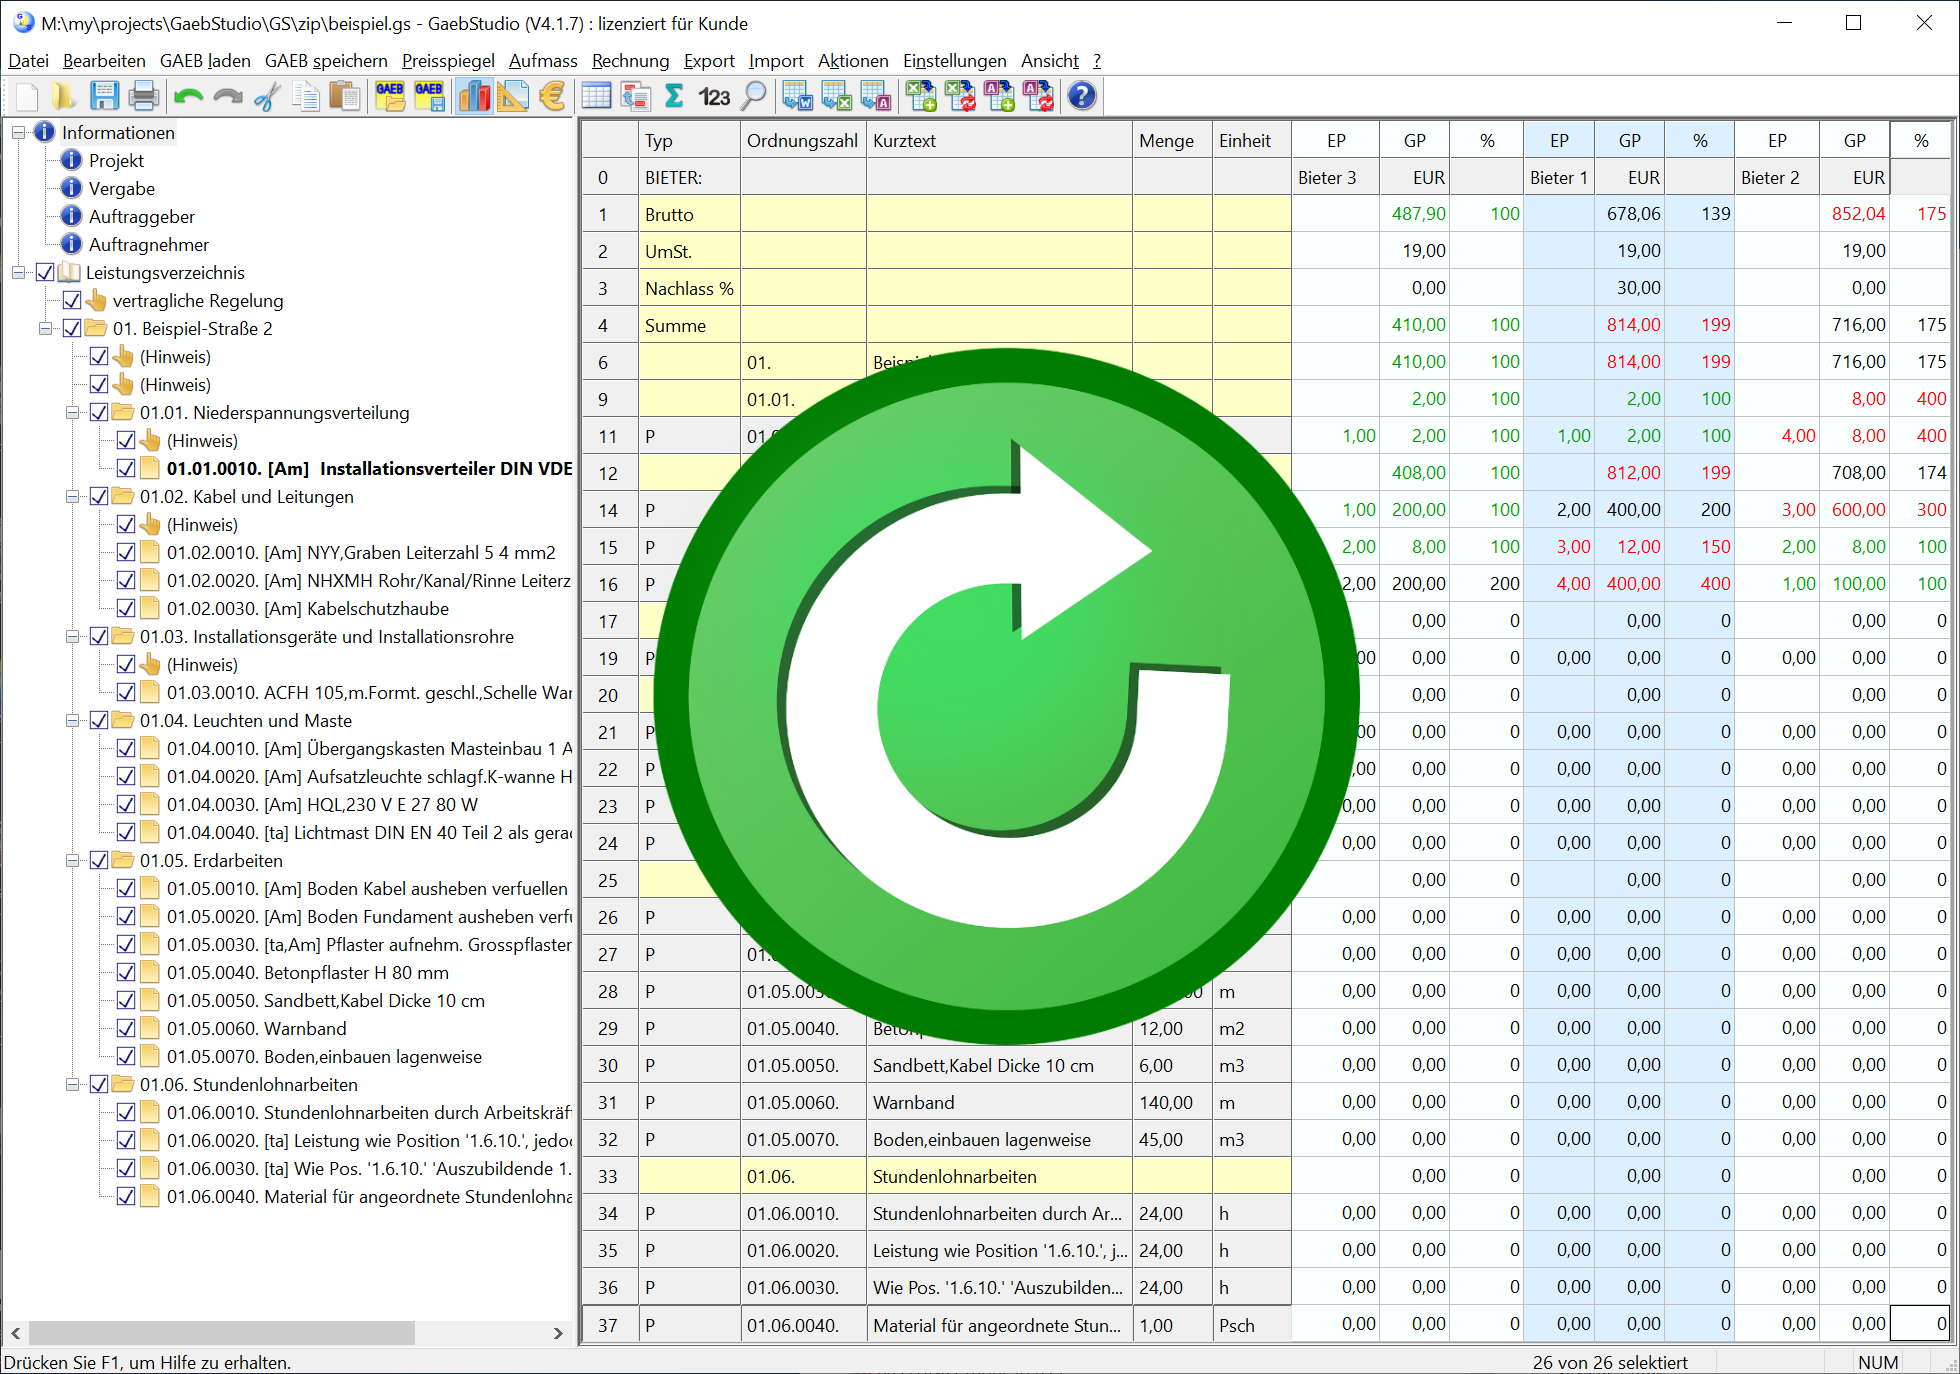This screenshot has height=1374, width=1960.
Task: Click the tree panel horizontal scrollbar
Action: click(x=221, y=1333)
